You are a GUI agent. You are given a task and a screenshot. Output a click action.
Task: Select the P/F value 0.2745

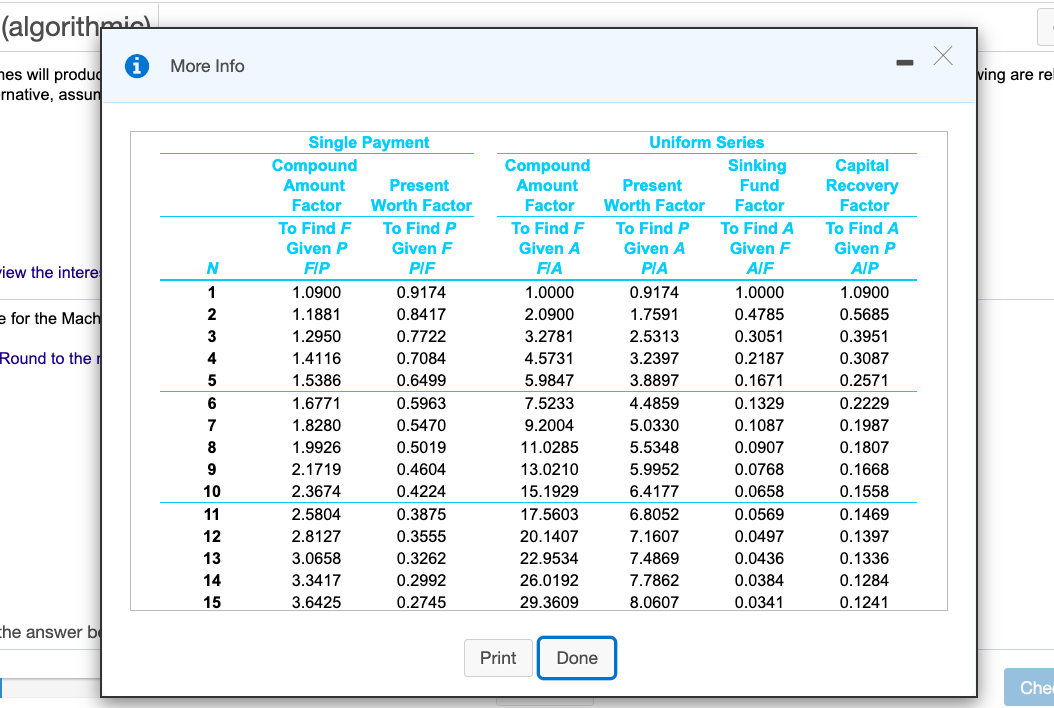tap(421, 602)
